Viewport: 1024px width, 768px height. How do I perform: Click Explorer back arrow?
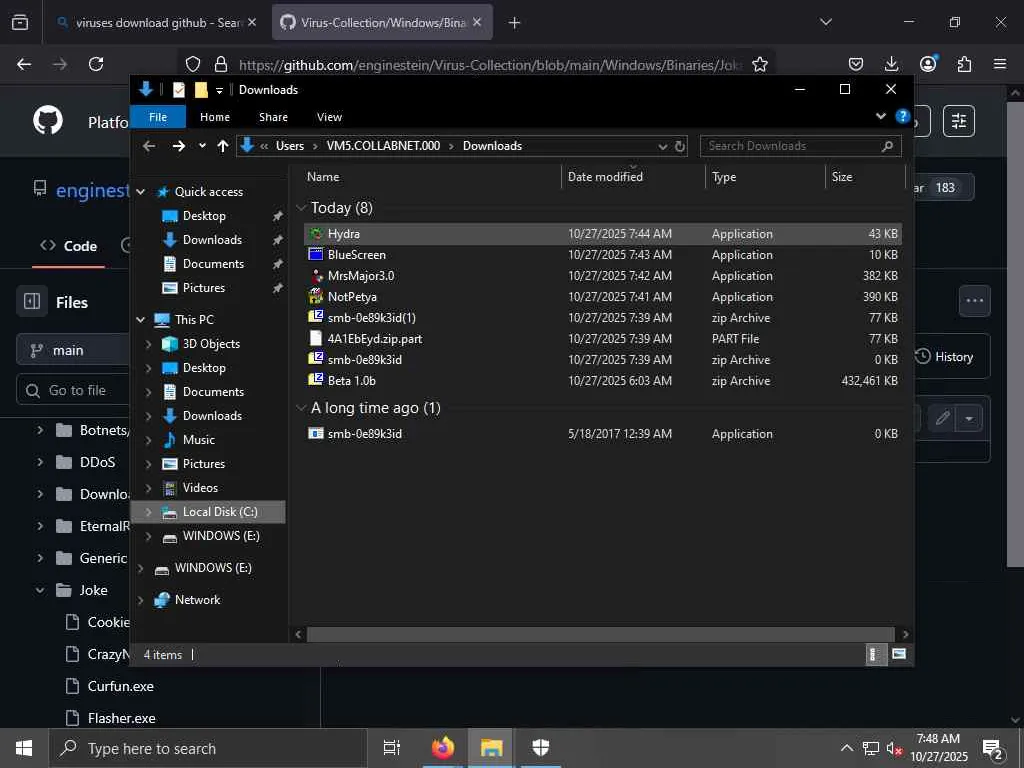pyautogui.click(x=149, y=146)
